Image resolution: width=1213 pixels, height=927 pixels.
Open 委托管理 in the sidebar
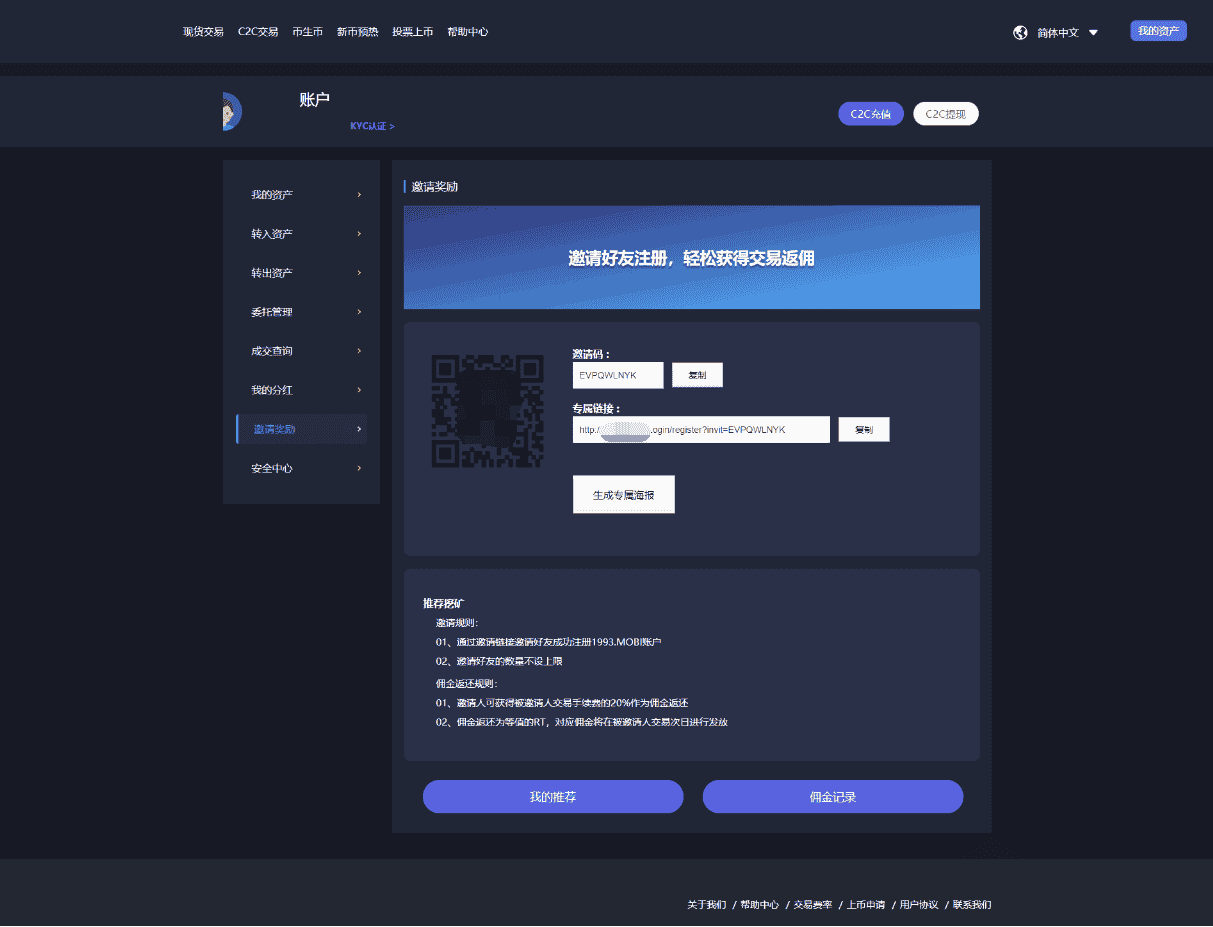coord(272,312)
